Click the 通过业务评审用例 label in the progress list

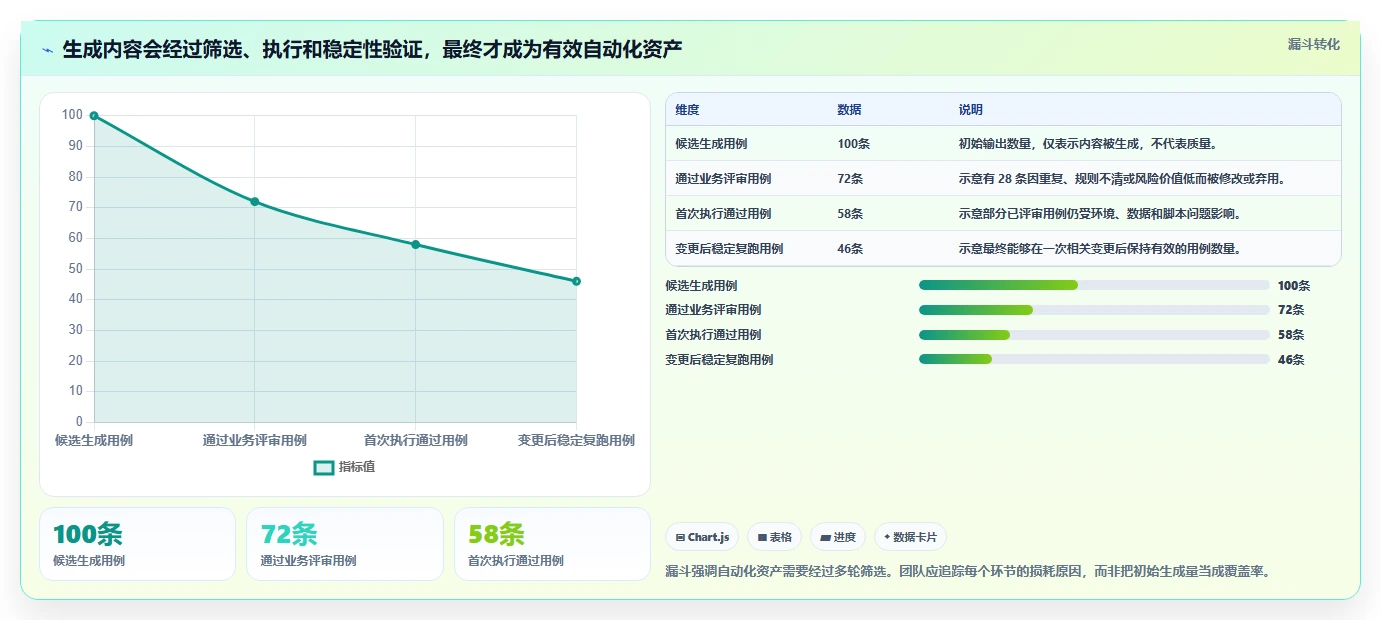point(713,311)
